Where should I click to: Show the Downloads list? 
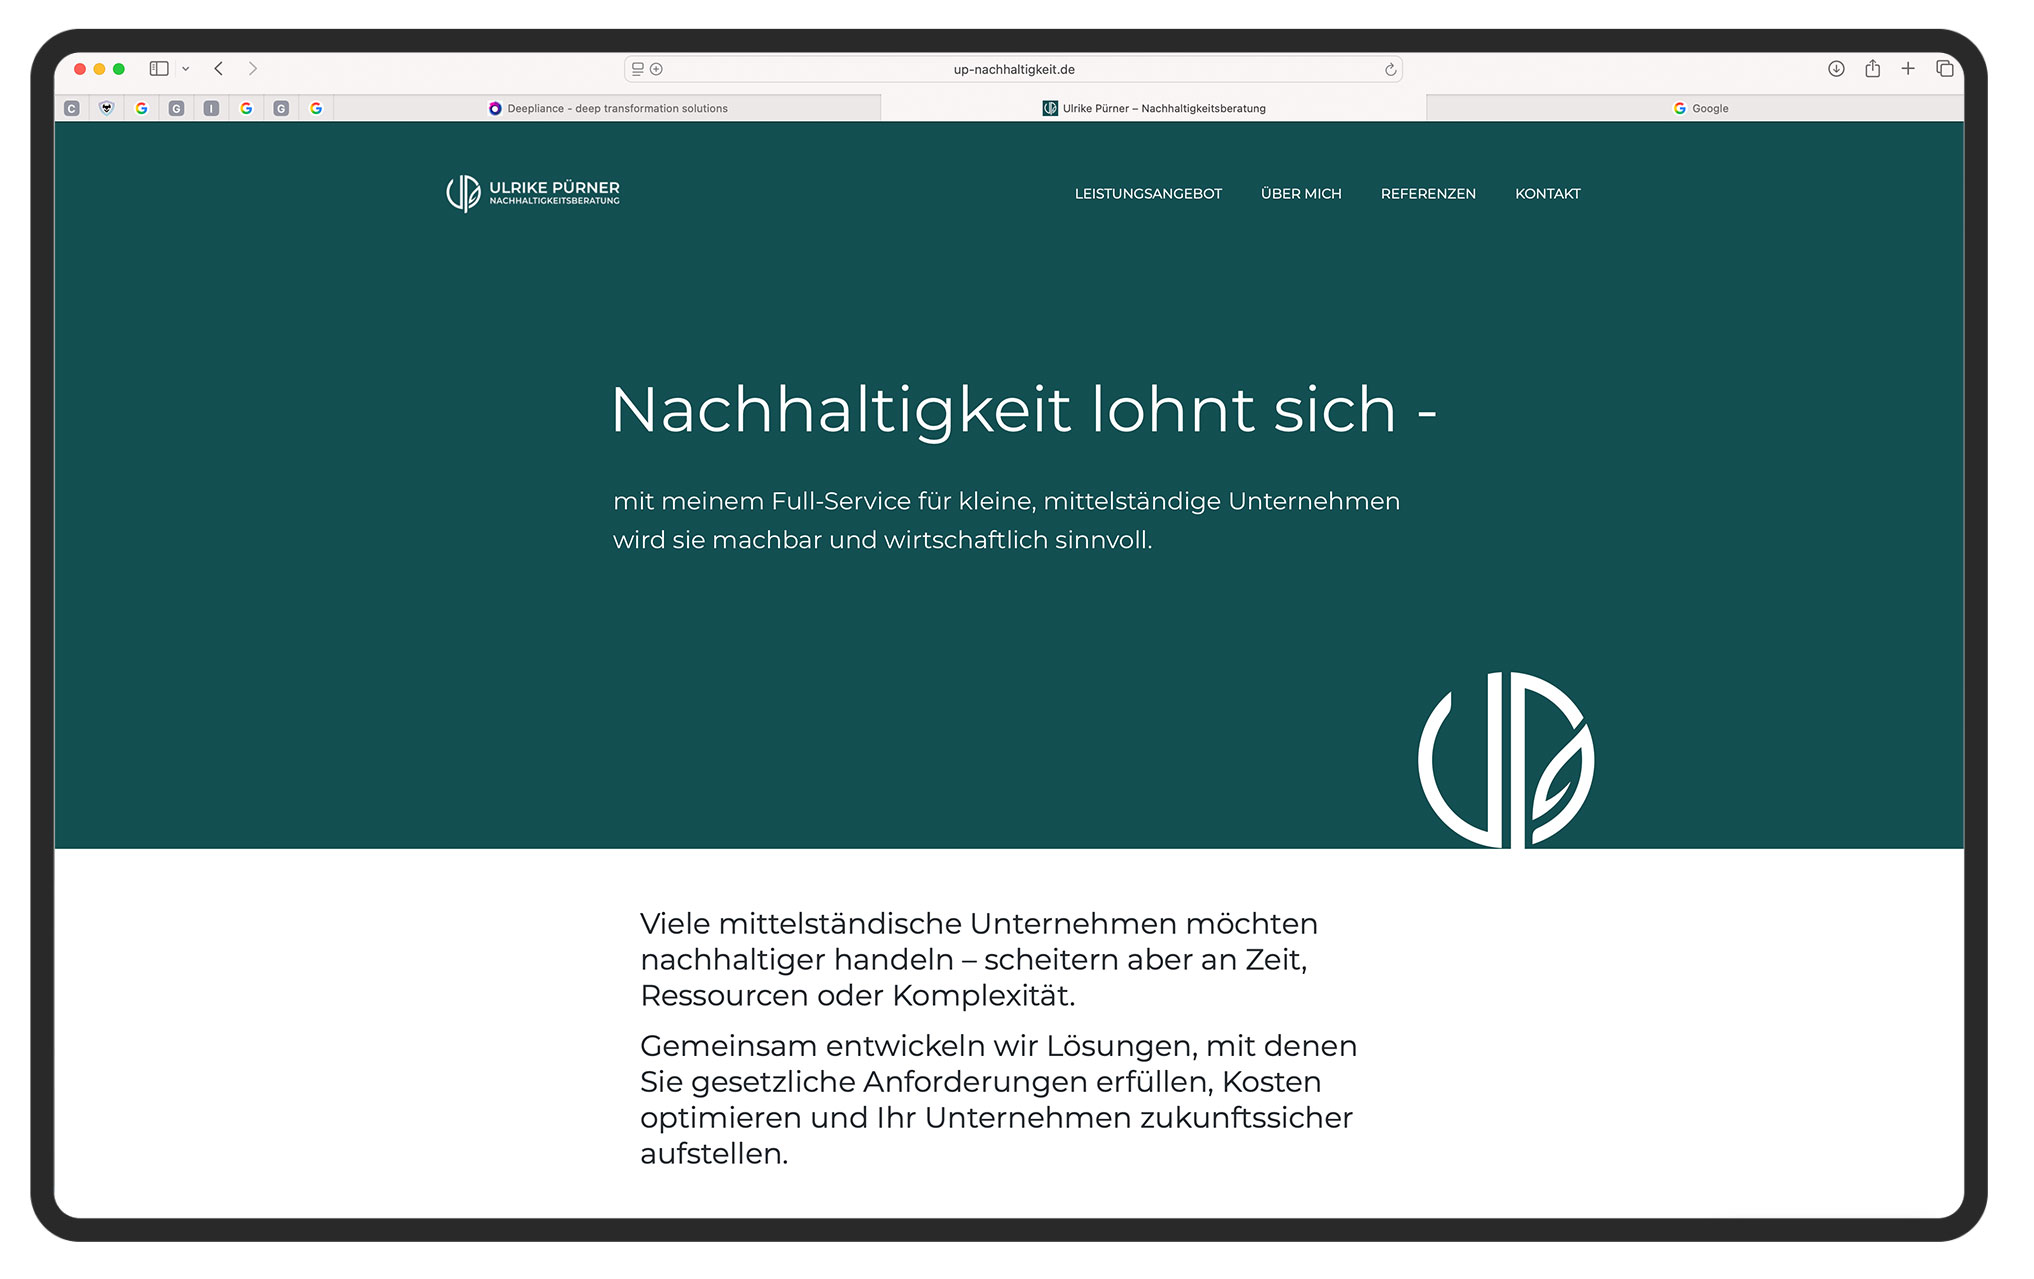pyautogui.click(x=1836, y=69)
